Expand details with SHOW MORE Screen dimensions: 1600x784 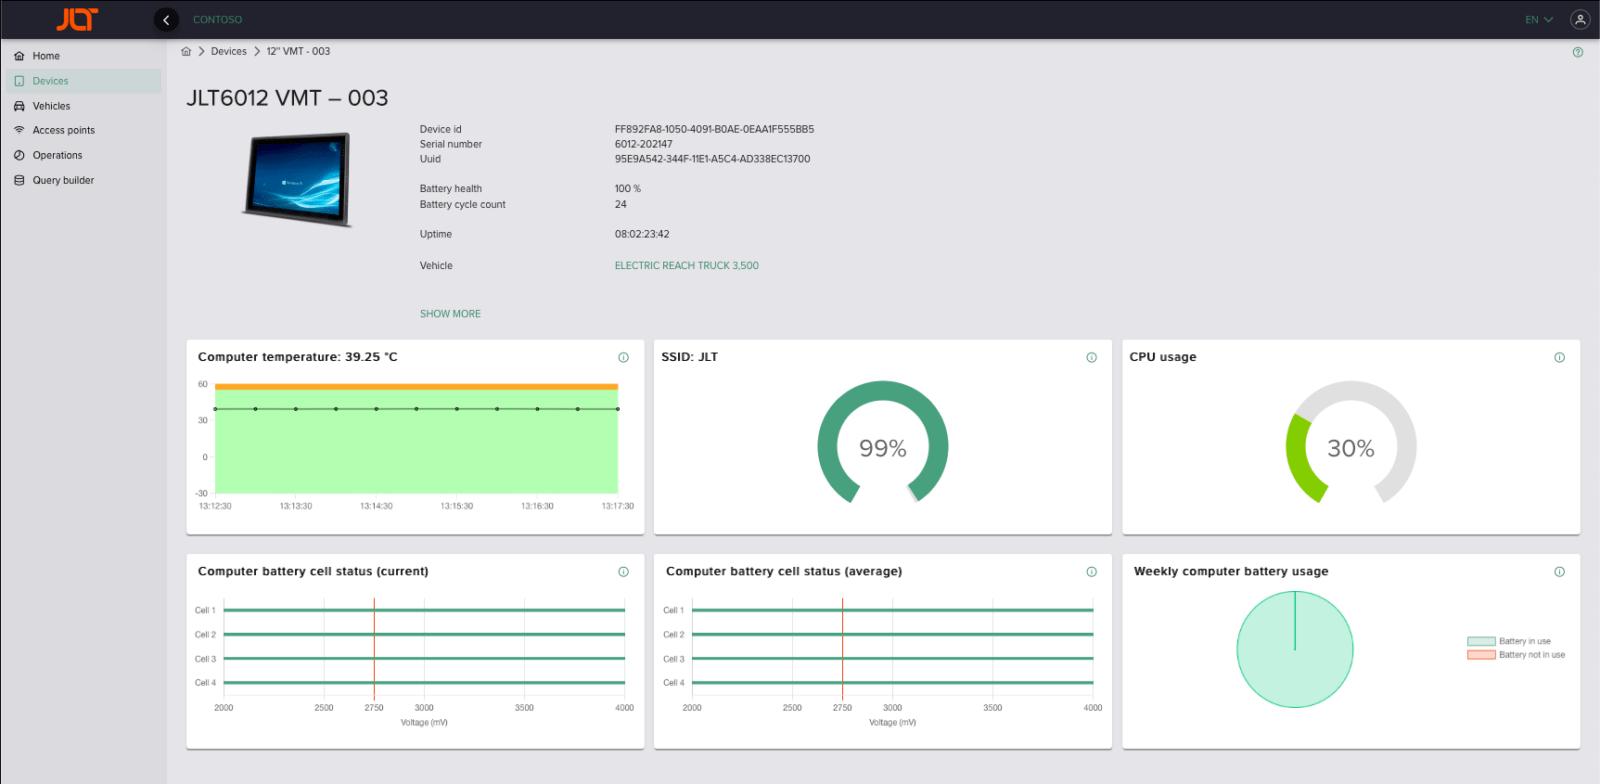coord(450,314)
